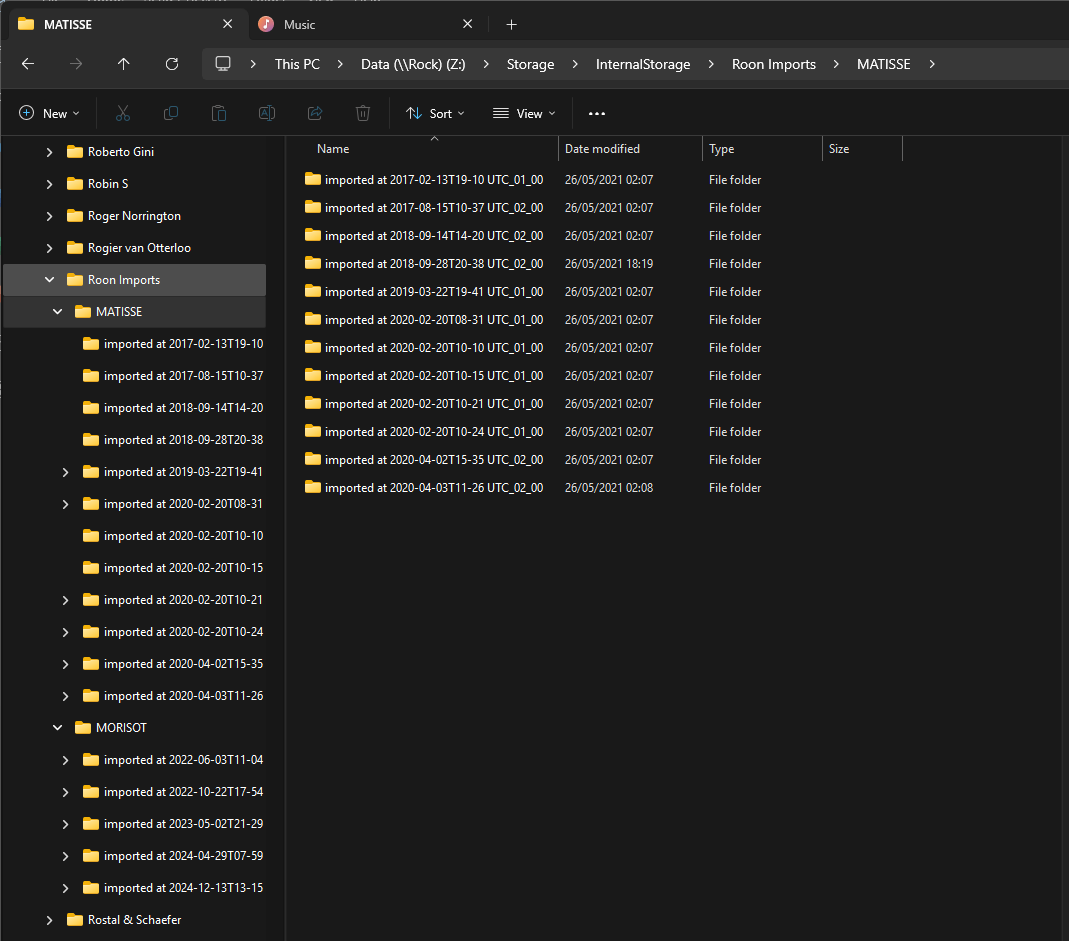The width and height of the screenshot is (1069, 941).
Task: Expand the Roger Norrington tree node
Action: [x=49, y=216]
